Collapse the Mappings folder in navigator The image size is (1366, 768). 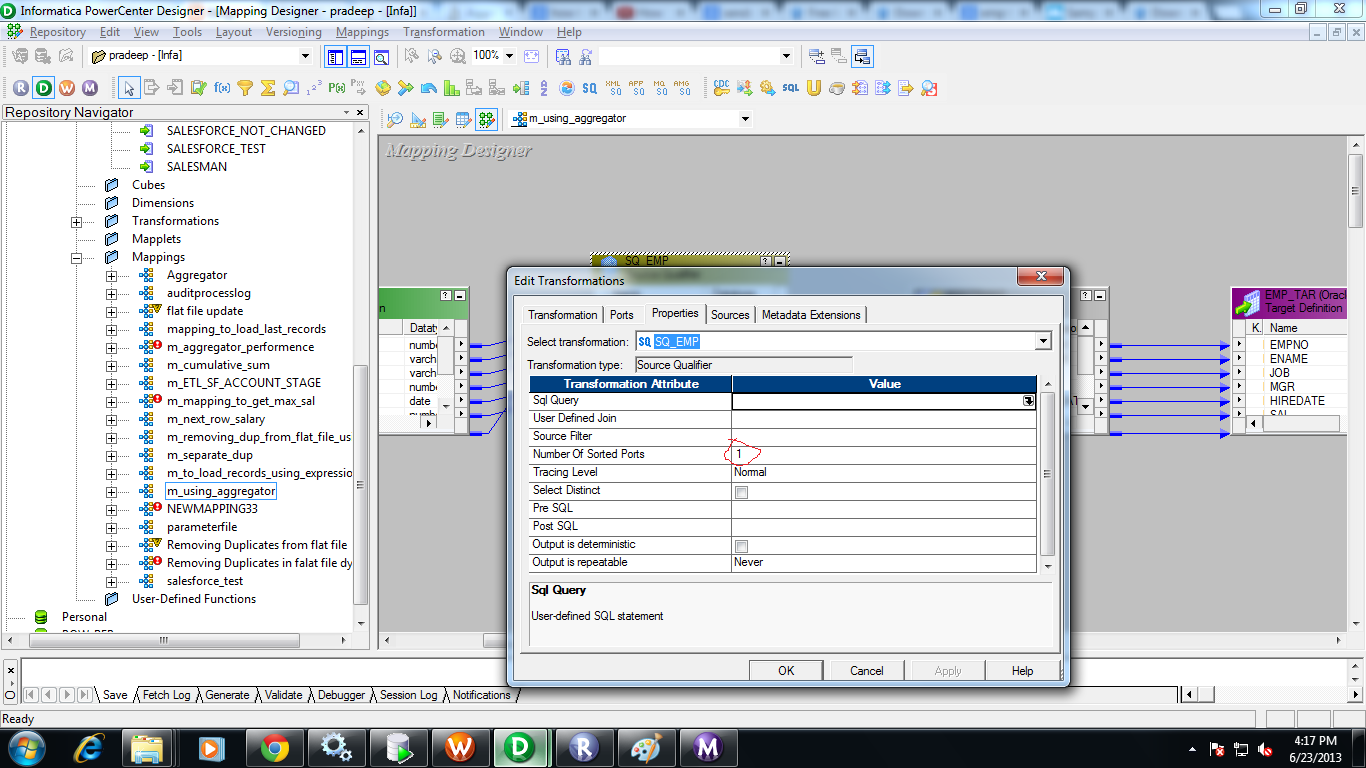(77, 258)
